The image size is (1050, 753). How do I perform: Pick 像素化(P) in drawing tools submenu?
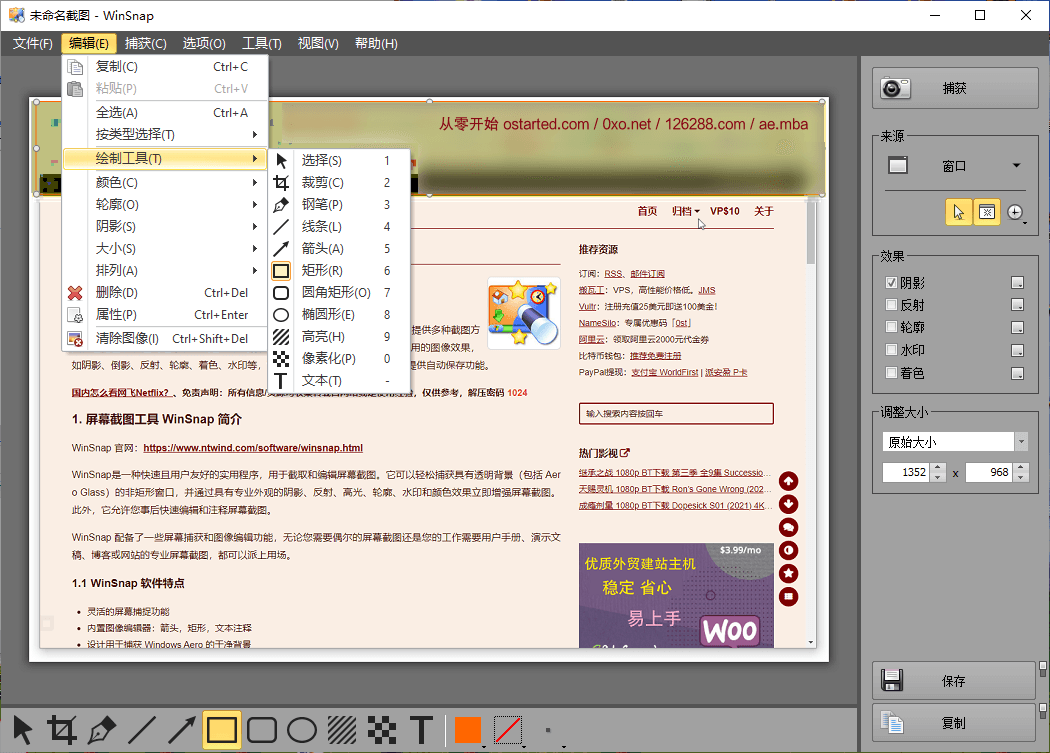(339, 358)
